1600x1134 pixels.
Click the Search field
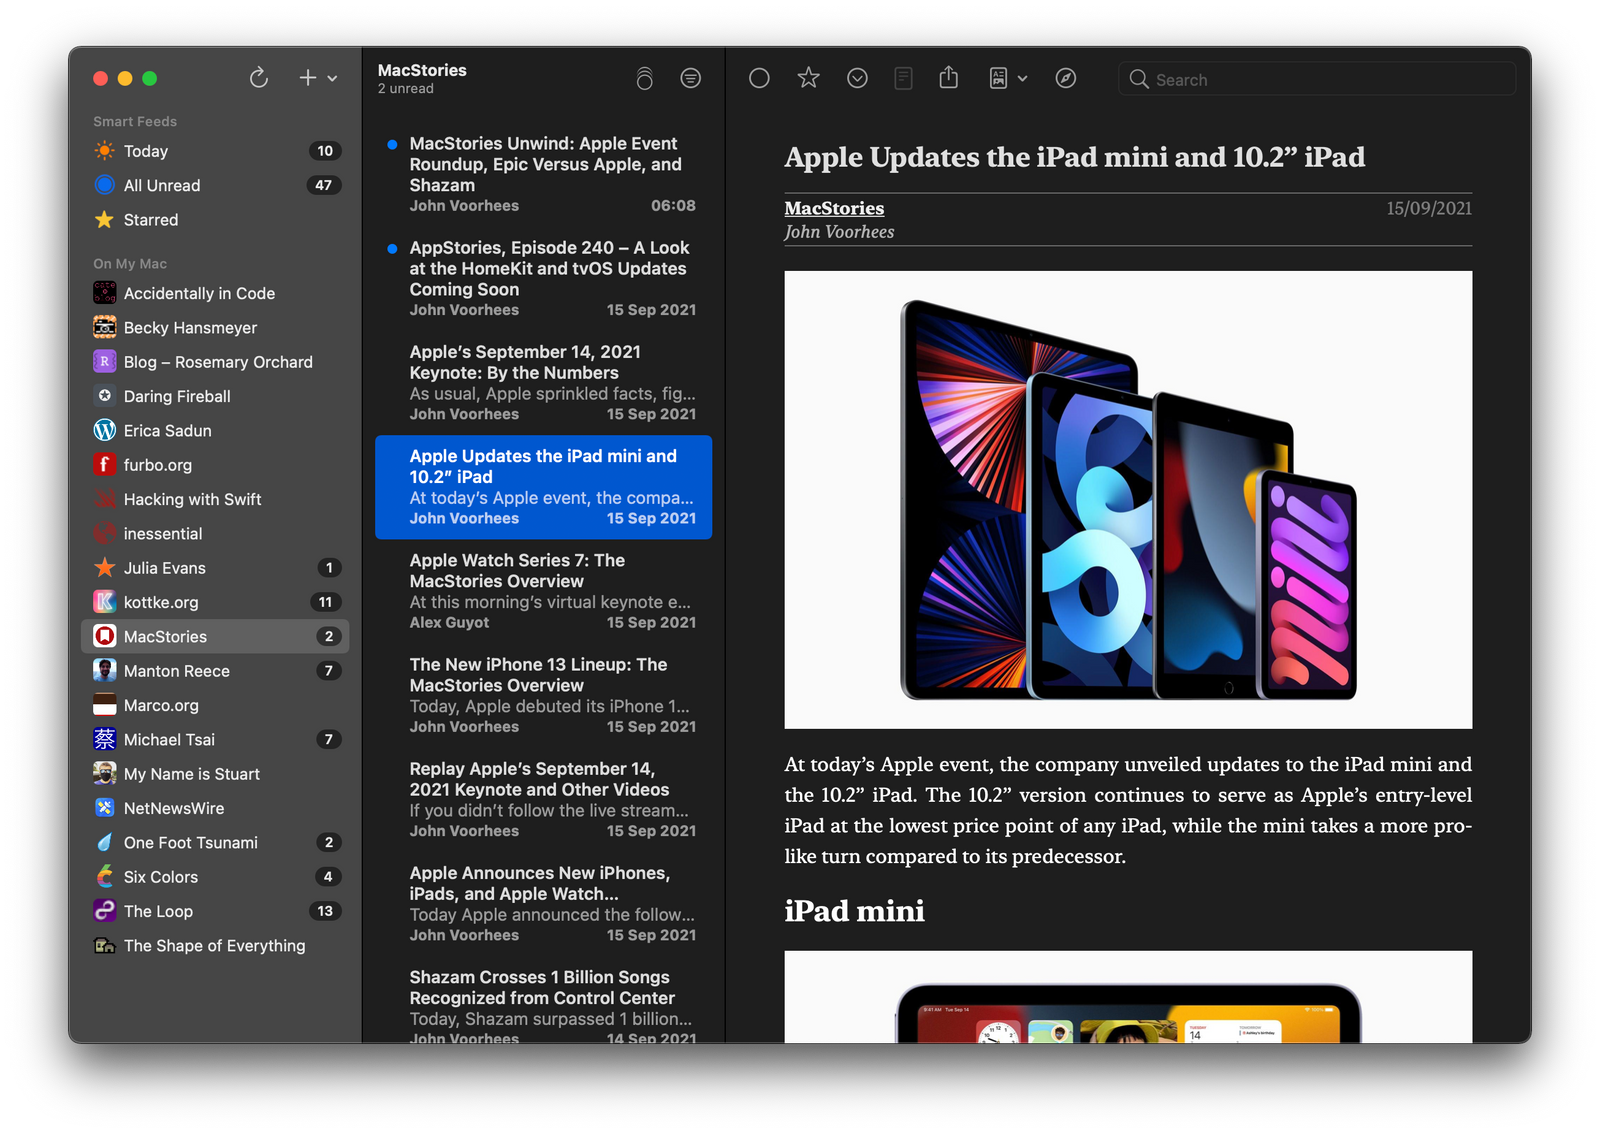(1320, 80)
